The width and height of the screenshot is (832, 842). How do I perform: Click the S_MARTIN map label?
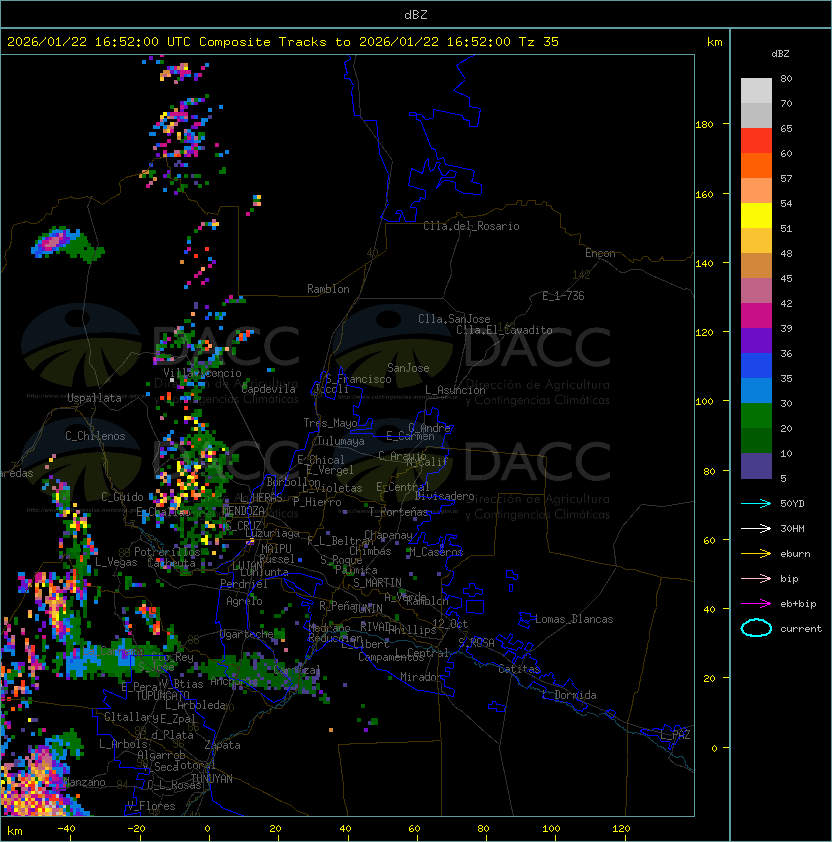click(377, 583)
